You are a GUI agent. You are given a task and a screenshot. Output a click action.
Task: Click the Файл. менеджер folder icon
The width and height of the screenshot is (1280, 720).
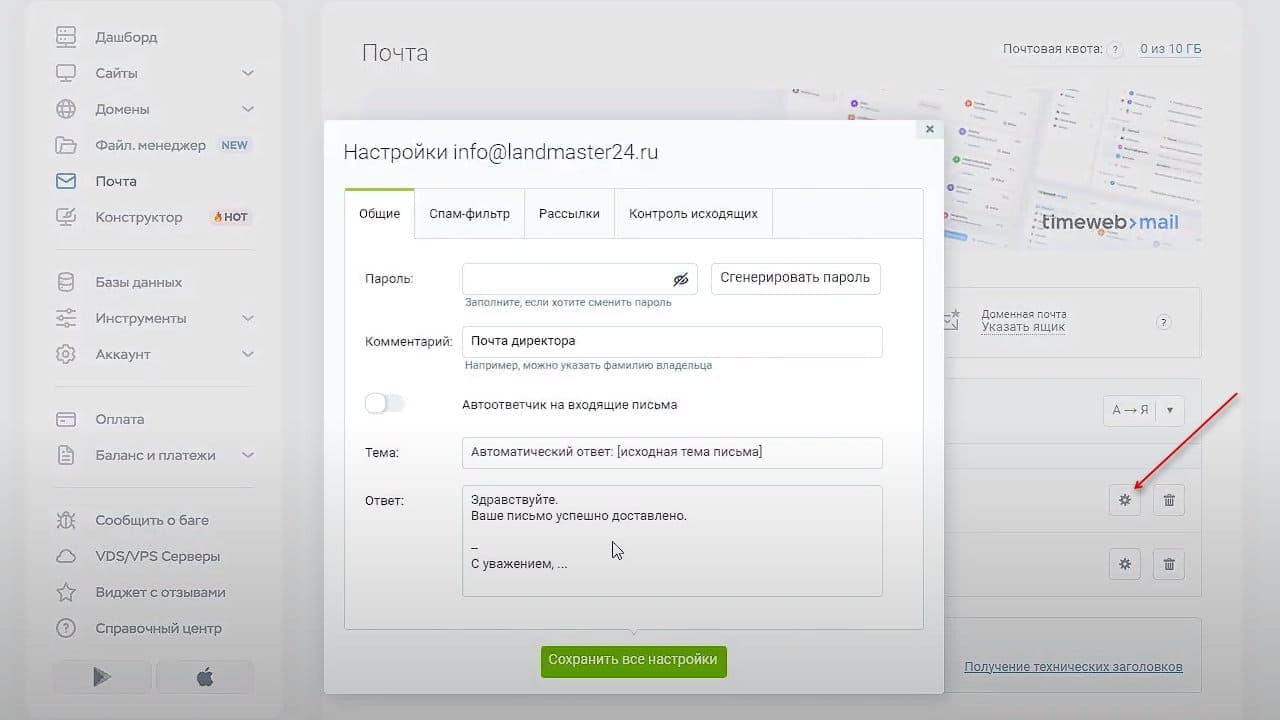point(66,145)
